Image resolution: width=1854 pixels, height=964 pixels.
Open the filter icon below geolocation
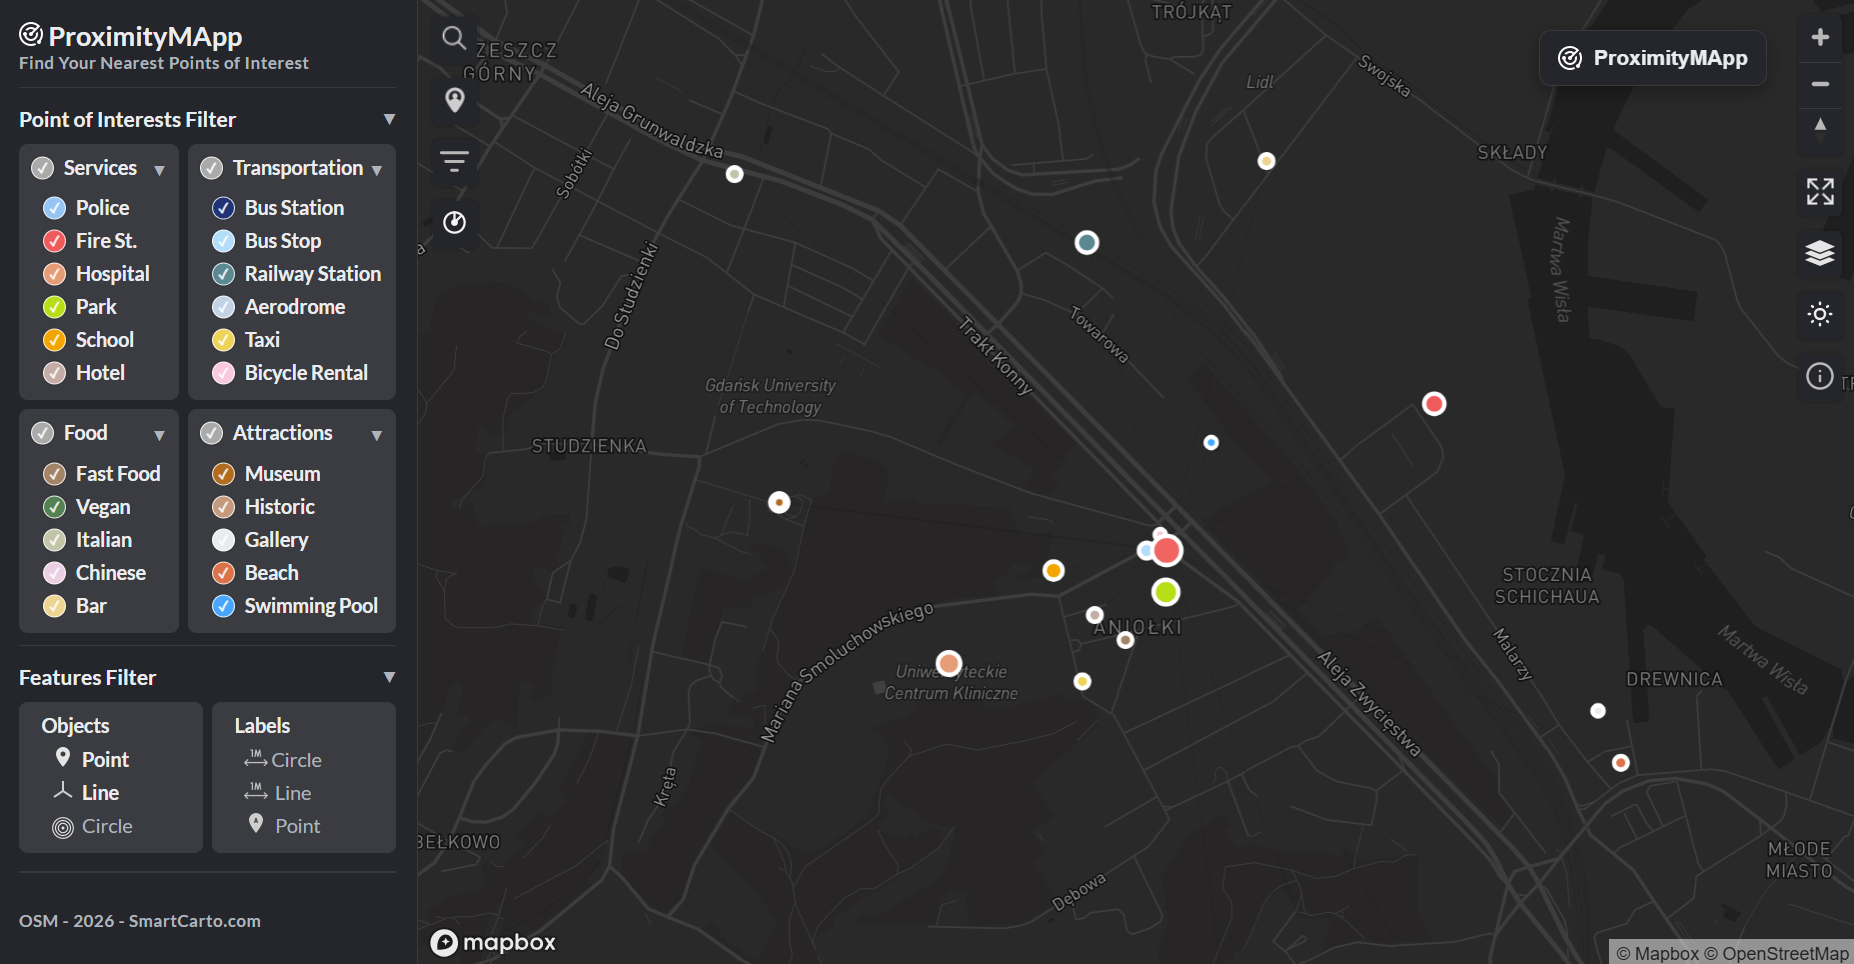pyautogui.click(x=455, y=160)
